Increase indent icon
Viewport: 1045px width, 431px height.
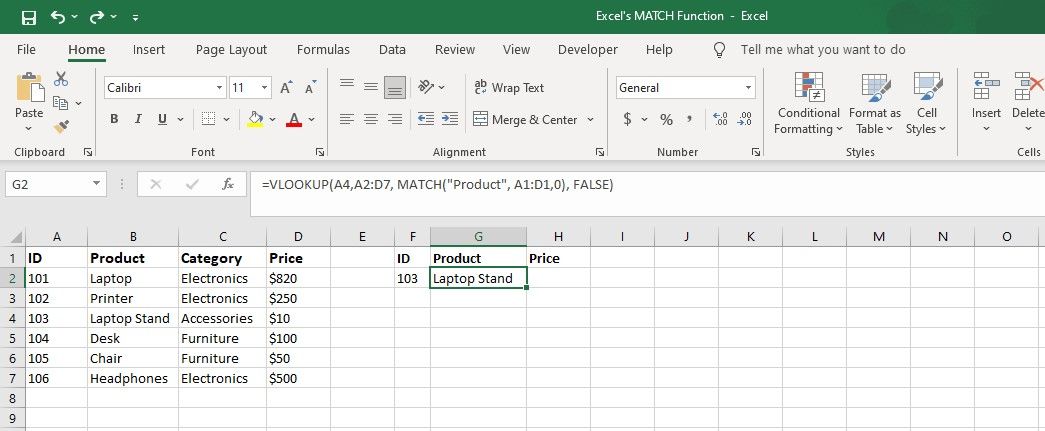tap(450, 119)
